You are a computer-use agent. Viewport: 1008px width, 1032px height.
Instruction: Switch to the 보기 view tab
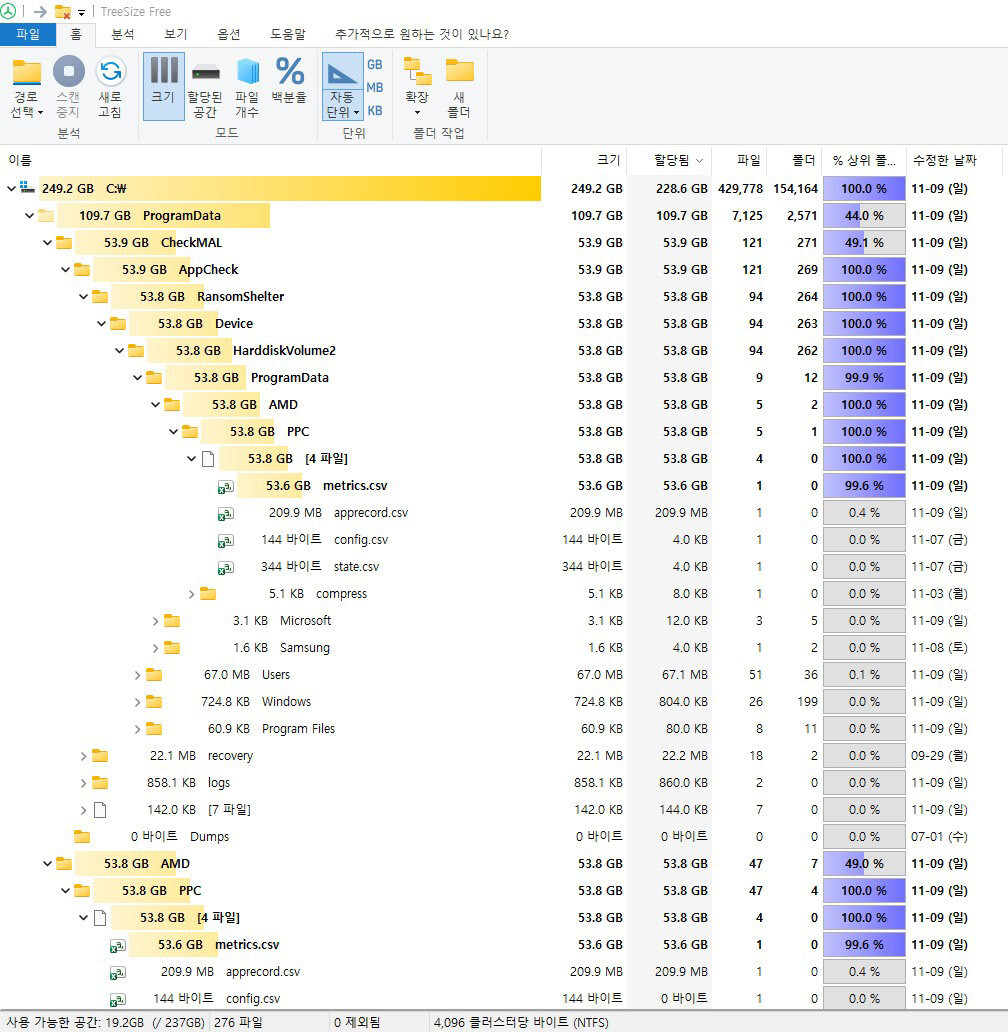pos(176,34)
